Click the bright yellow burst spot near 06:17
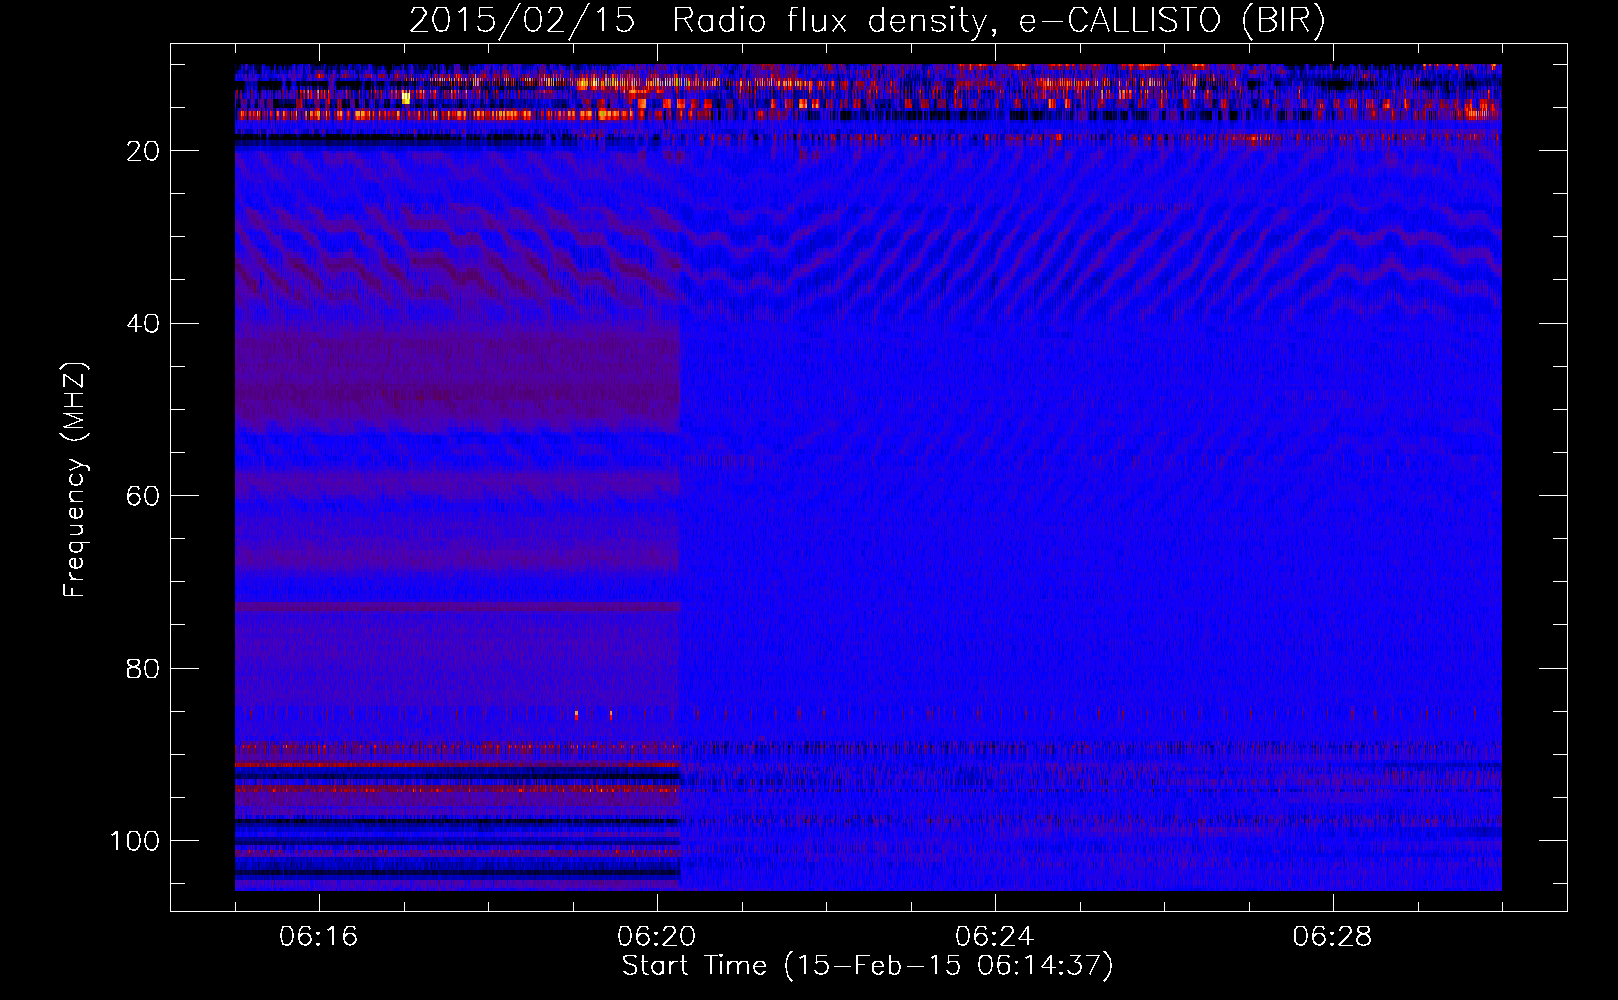 pos(405,97)
